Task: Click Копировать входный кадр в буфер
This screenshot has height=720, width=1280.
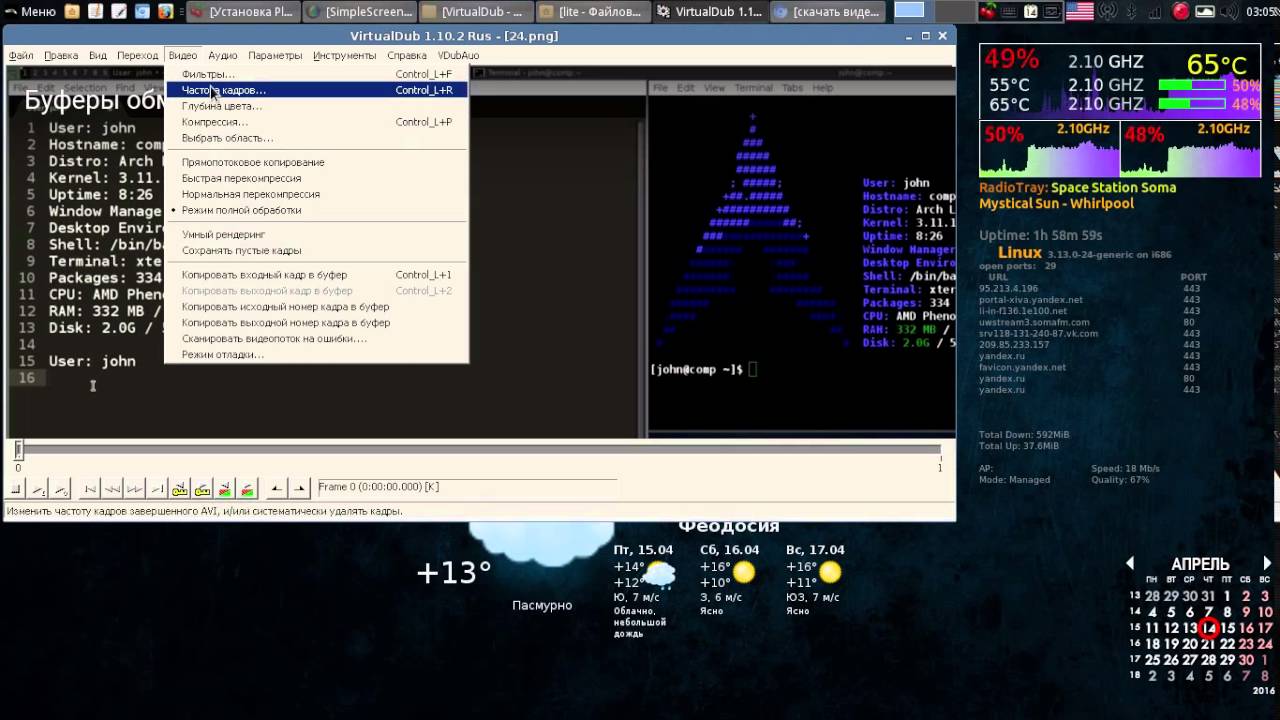Action: click(x=316, y=274)
